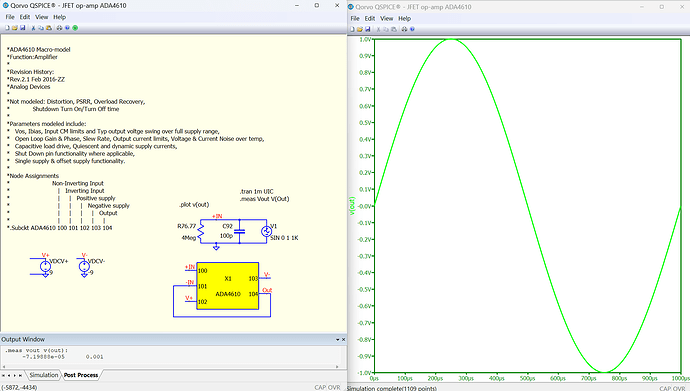This screenshot has height=391, width=690.
Task: Click New file icon in waveform window
Action: pos(352,29)
